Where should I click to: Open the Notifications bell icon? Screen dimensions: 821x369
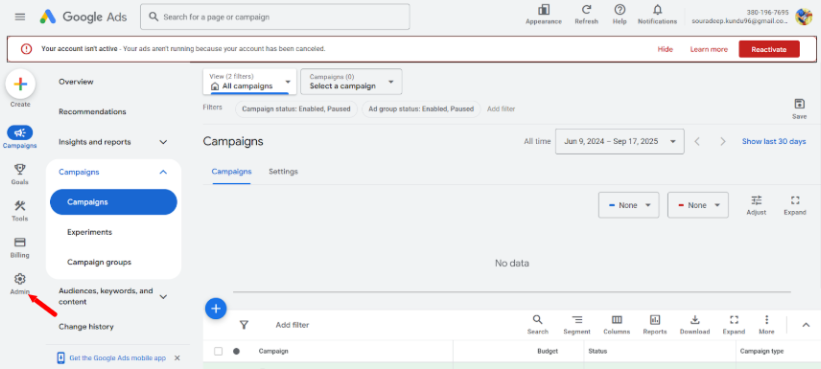657,9
